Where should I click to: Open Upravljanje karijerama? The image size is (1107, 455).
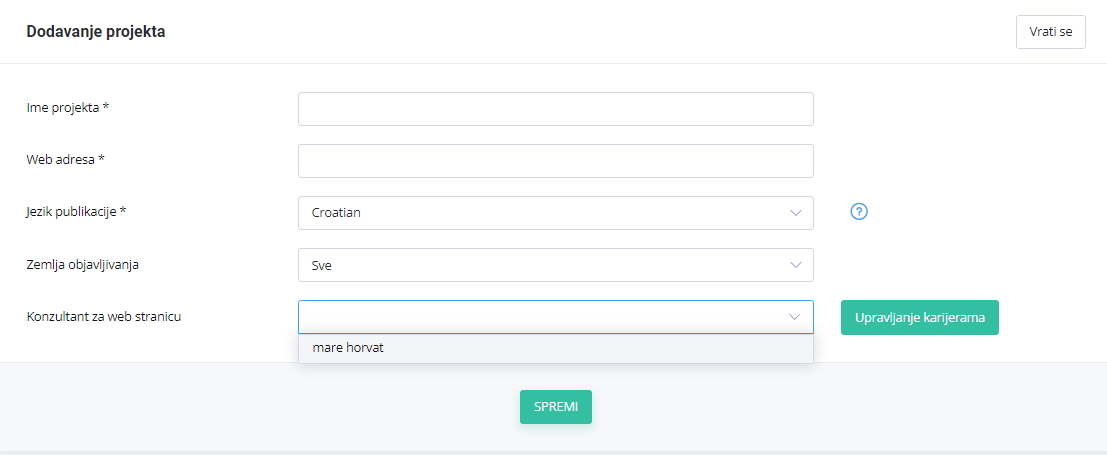coord(919,318)
